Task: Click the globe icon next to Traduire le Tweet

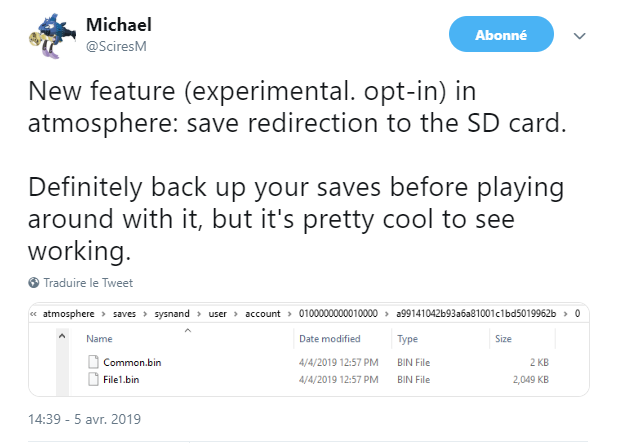Action: [x=34, y=282]
